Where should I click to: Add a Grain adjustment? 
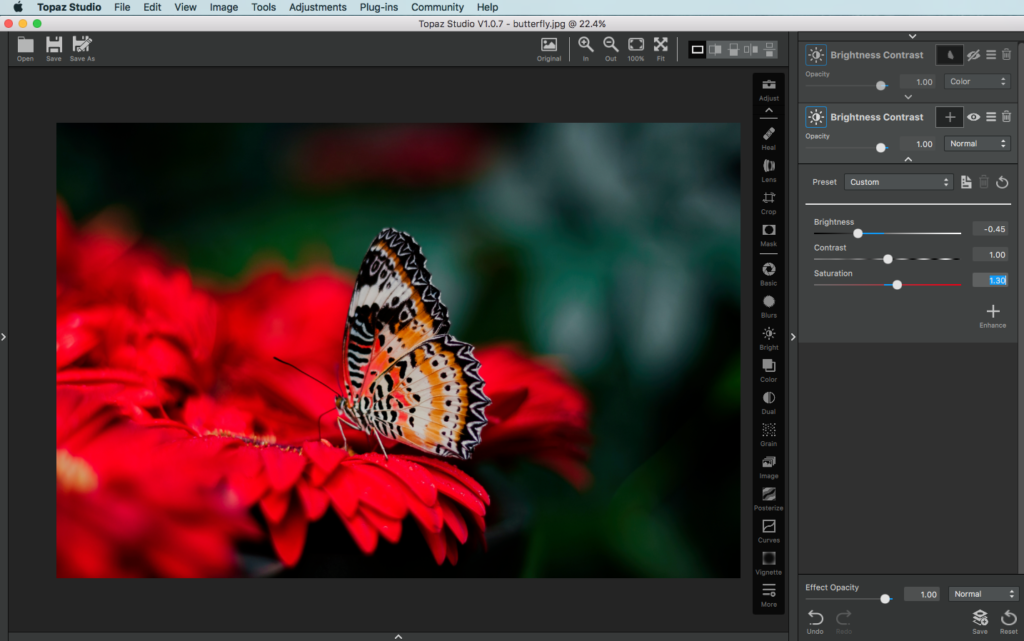[x=769, y=434]
